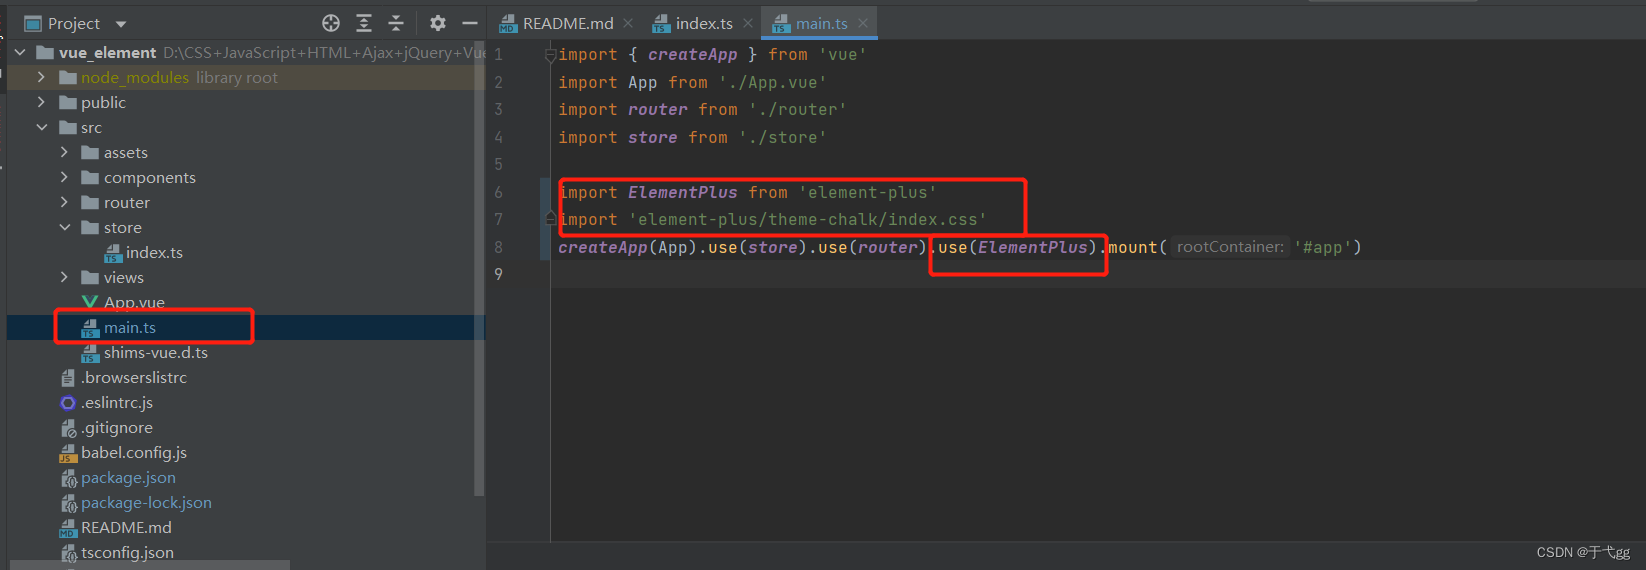1646x570 pixels.
Task: Click the 'vue' import string on line 1
Action: [x=842, y=54]
